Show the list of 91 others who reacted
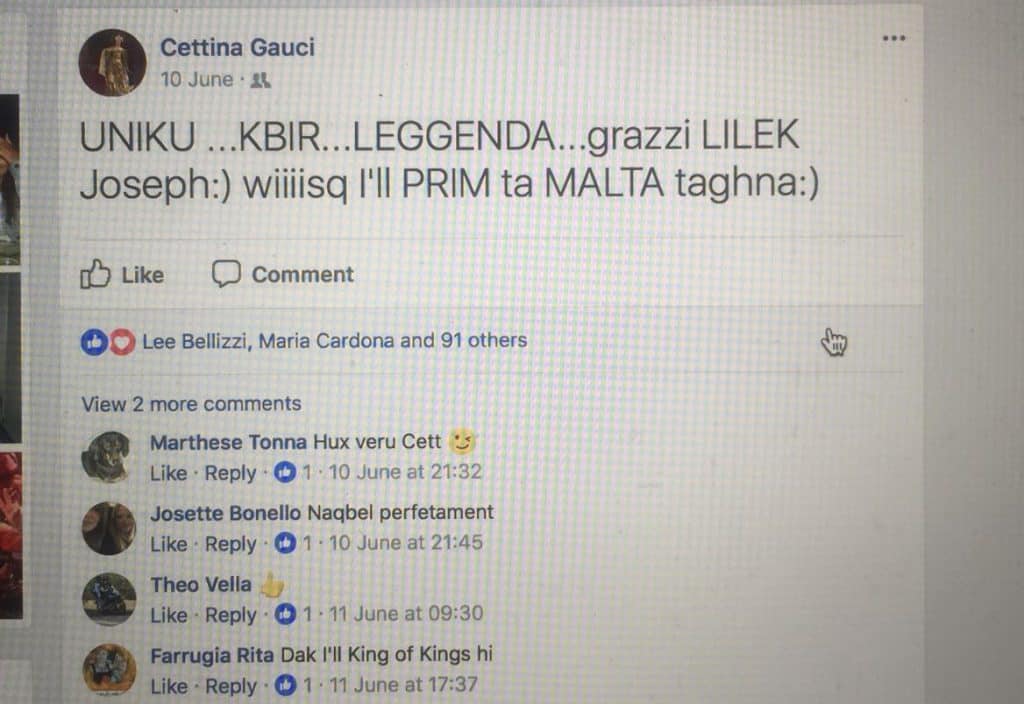 point(484,340)
